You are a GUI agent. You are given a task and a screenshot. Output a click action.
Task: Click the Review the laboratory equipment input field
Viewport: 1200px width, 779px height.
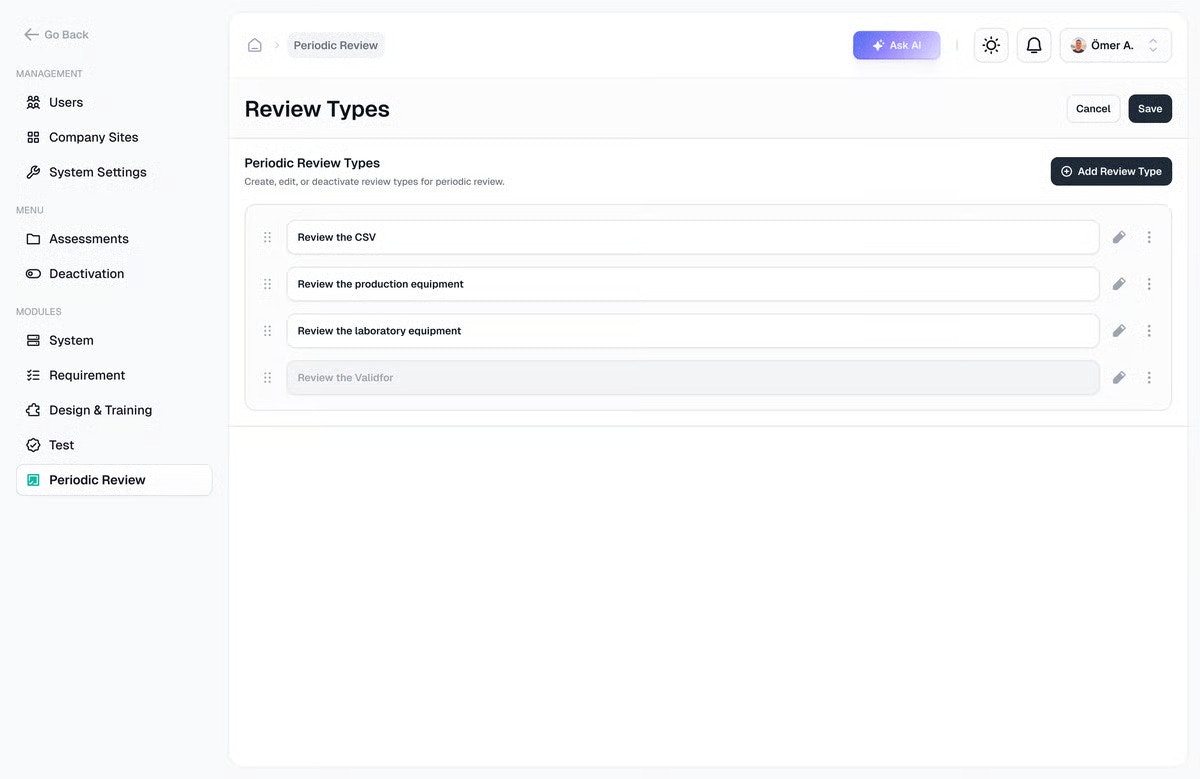(x=692, y=330)
